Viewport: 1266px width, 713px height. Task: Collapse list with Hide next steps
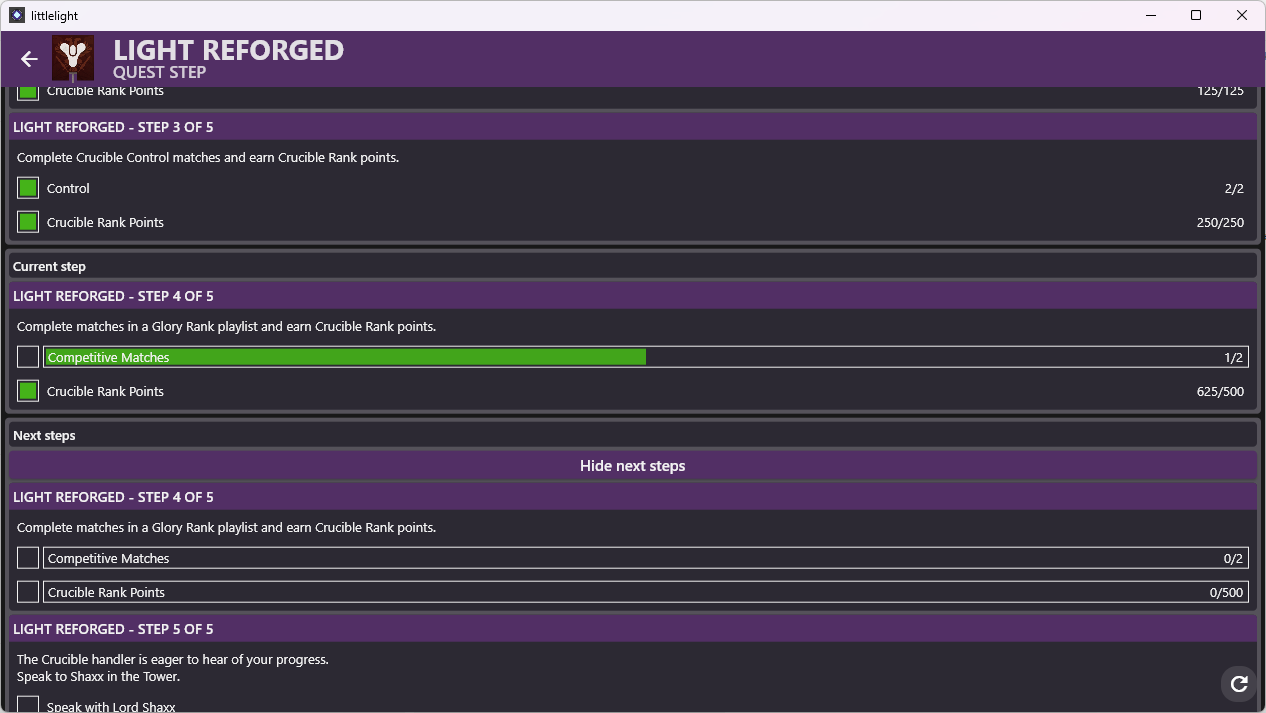point(632,466)
